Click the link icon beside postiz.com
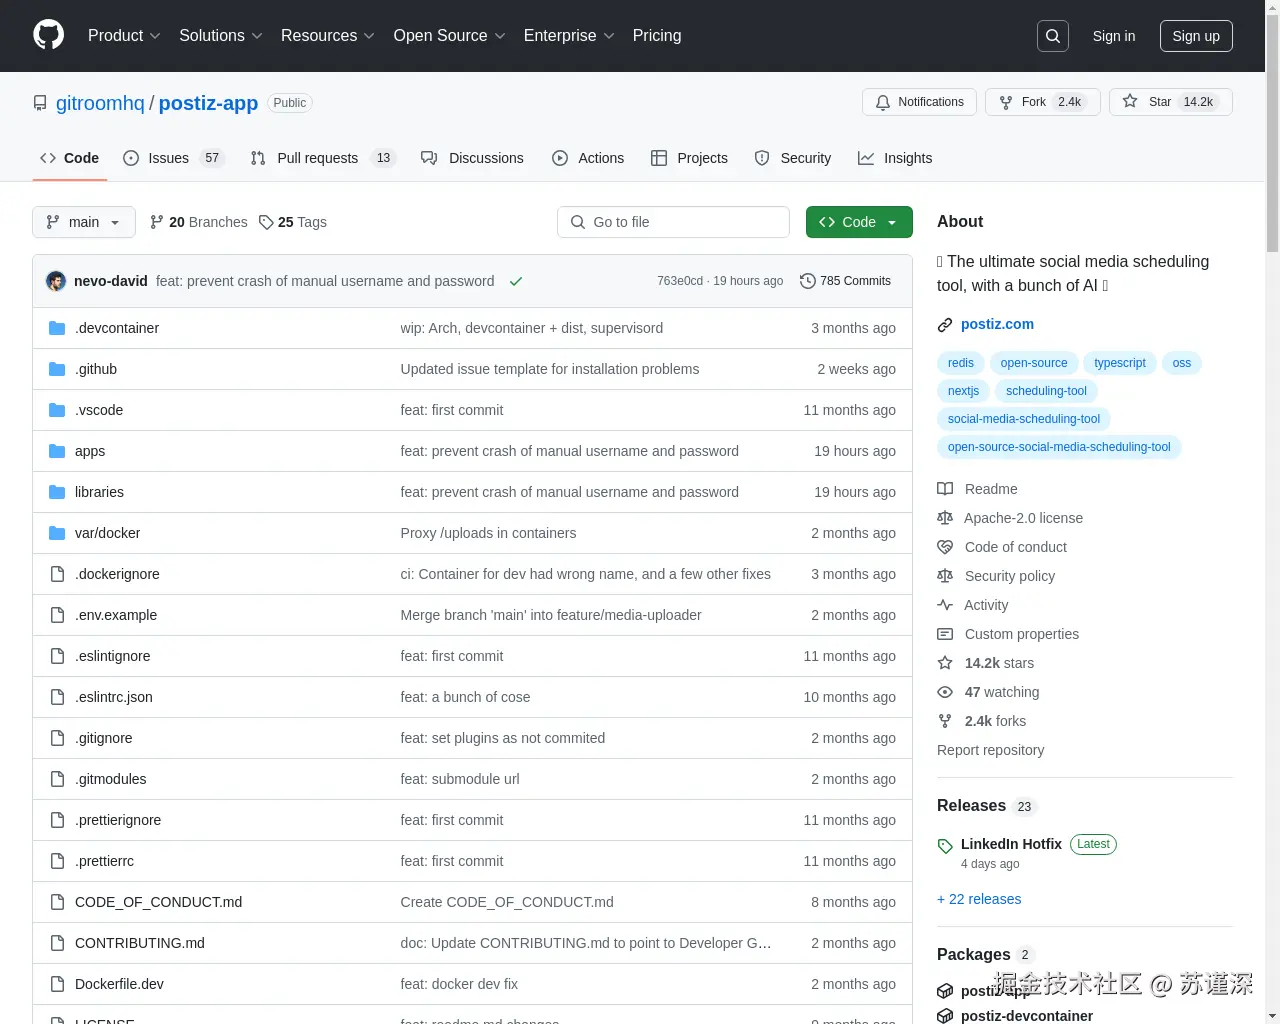1280x1024 pixels. 944,324
